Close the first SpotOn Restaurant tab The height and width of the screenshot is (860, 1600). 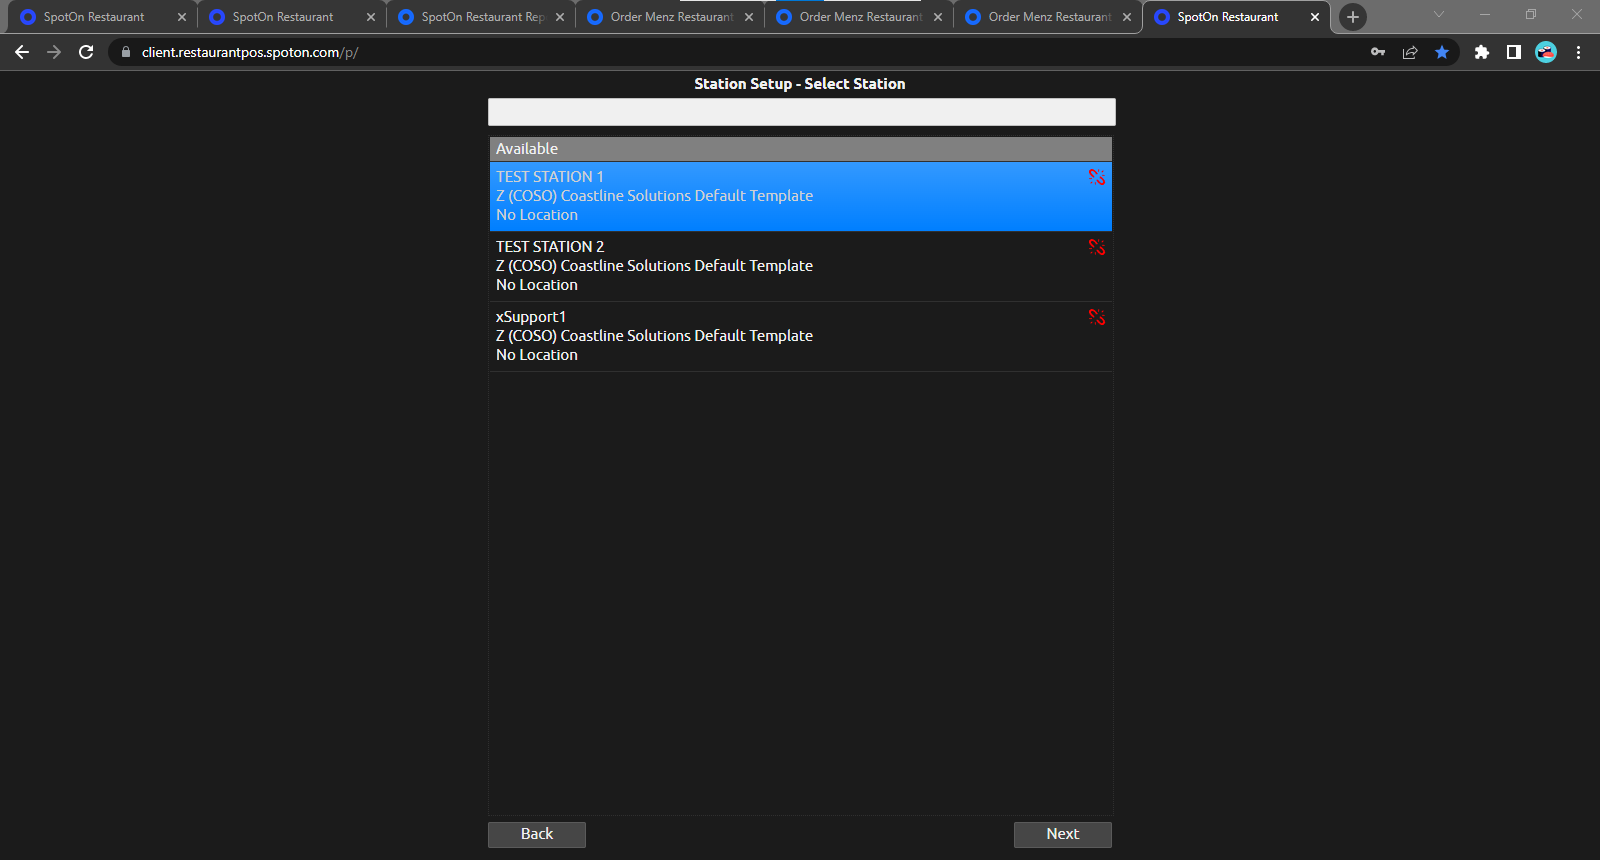(182, 17)
